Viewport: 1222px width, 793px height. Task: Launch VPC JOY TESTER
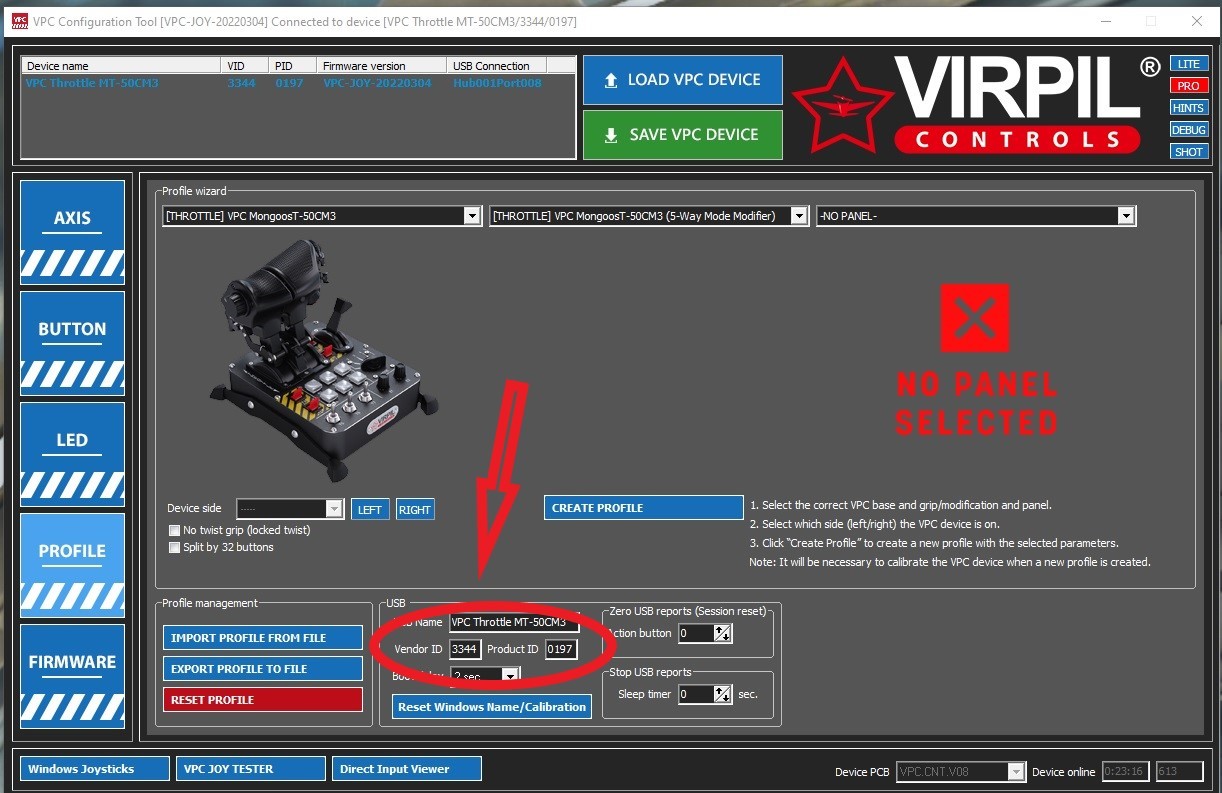(251, 769)
